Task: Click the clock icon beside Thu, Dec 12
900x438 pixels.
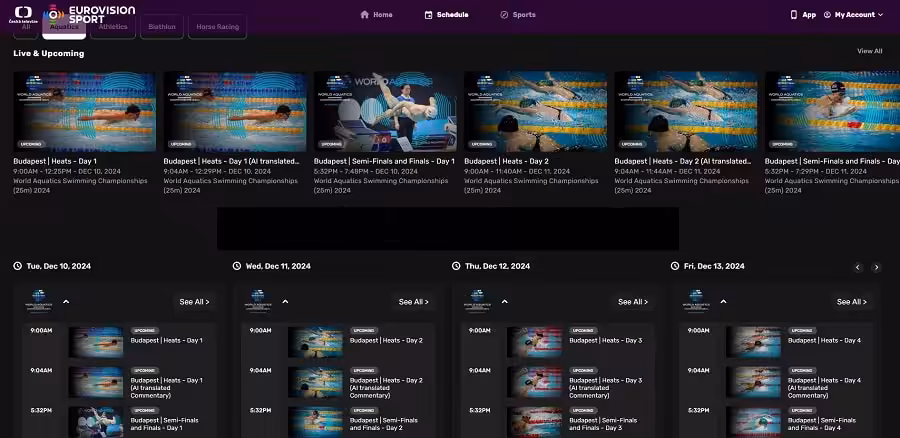Action: point(456,266)
